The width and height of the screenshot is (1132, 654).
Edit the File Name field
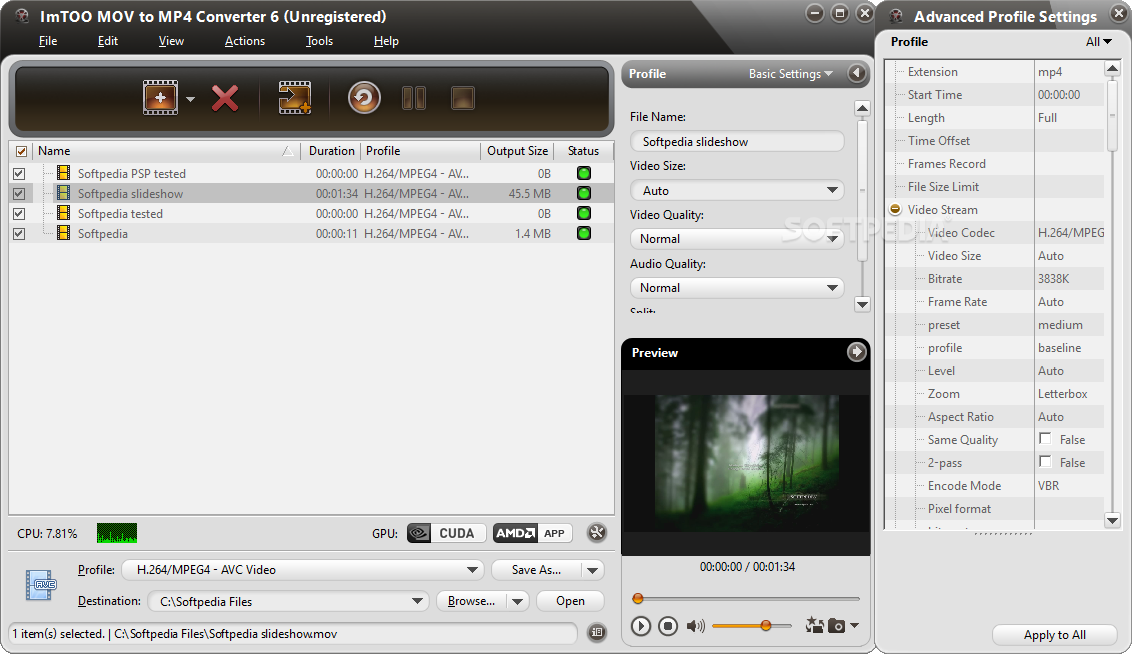737,141
